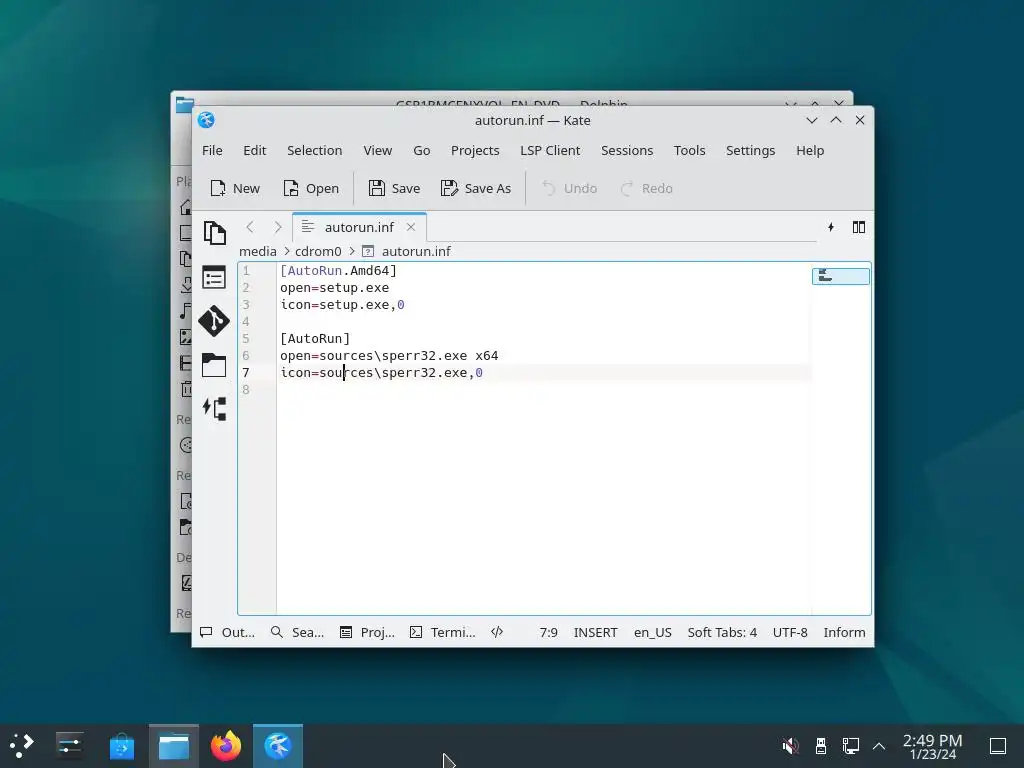The width and height of the screenshot is (1024, 768).
Task: Click media in the breadcrumb path
Action: pos(257,251)
